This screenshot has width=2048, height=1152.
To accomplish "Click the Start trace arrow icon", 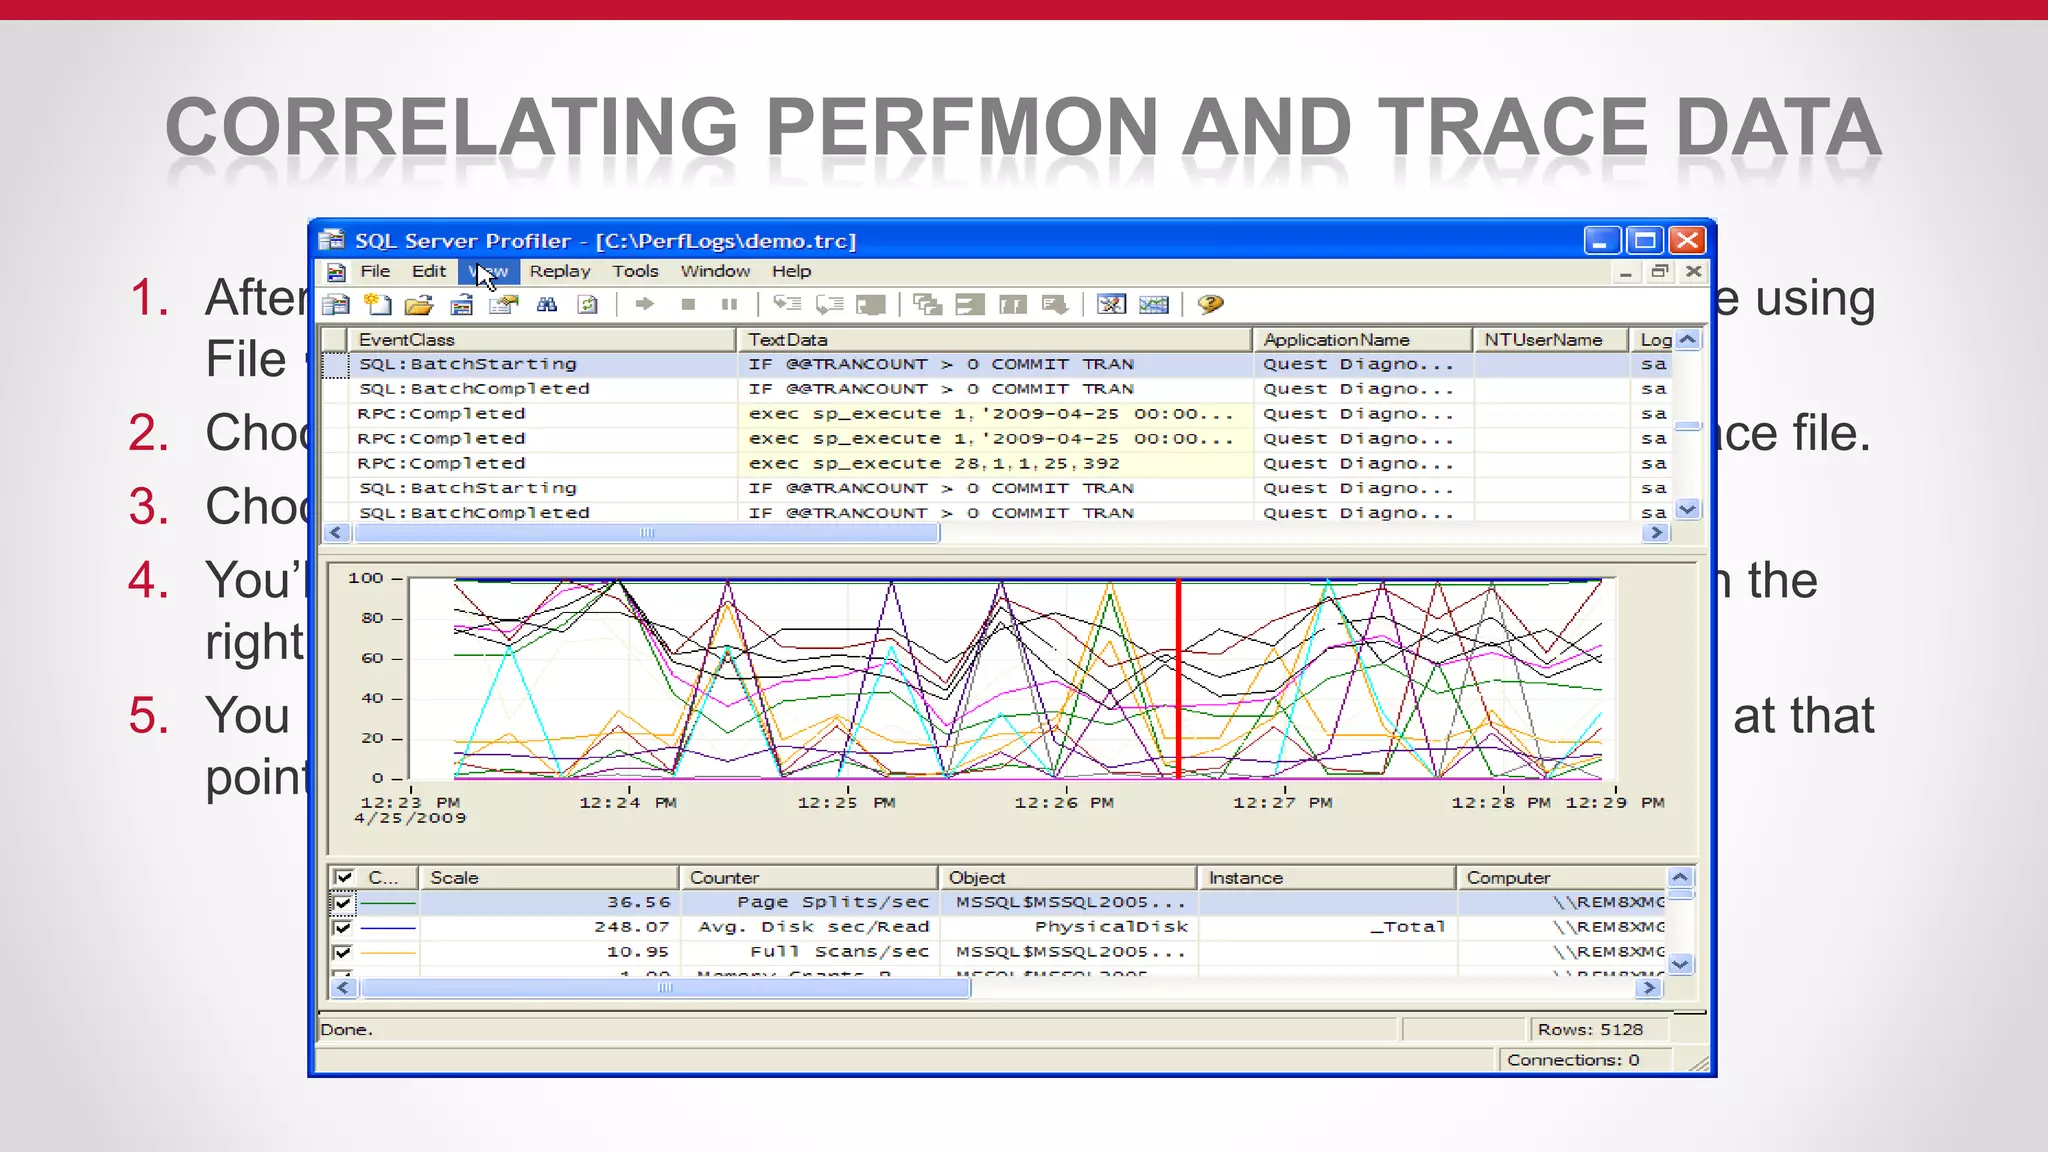I will point(645,304).
